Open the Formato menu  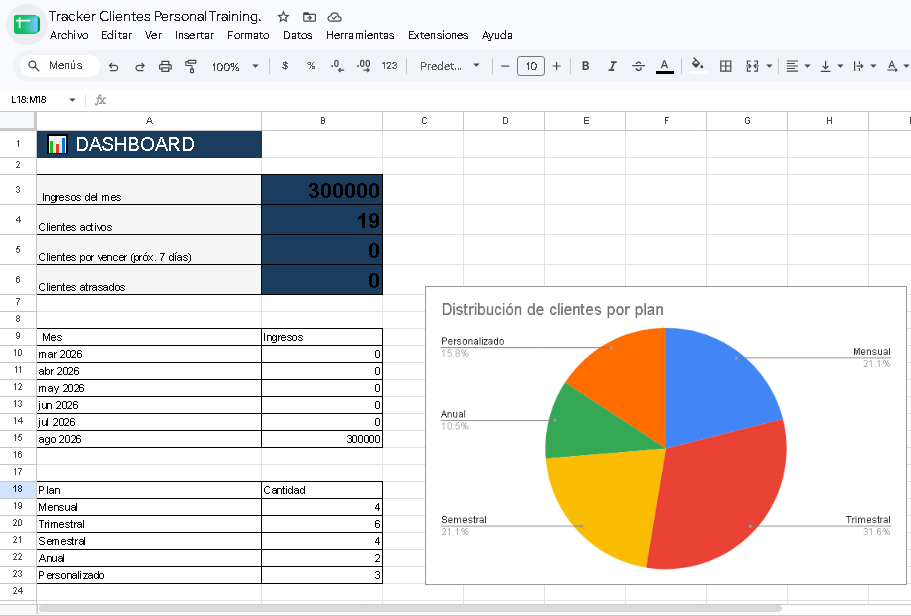[248, 35]
